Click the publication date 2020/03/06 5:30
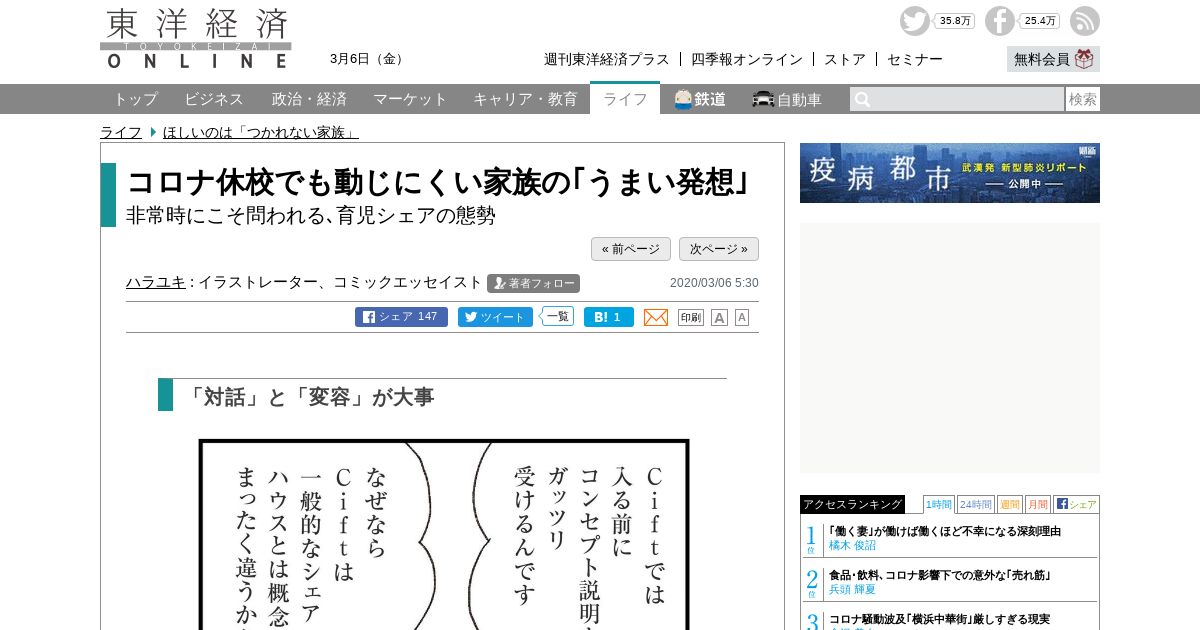Viewport: 1200px width, 630px height. point(714,283)
